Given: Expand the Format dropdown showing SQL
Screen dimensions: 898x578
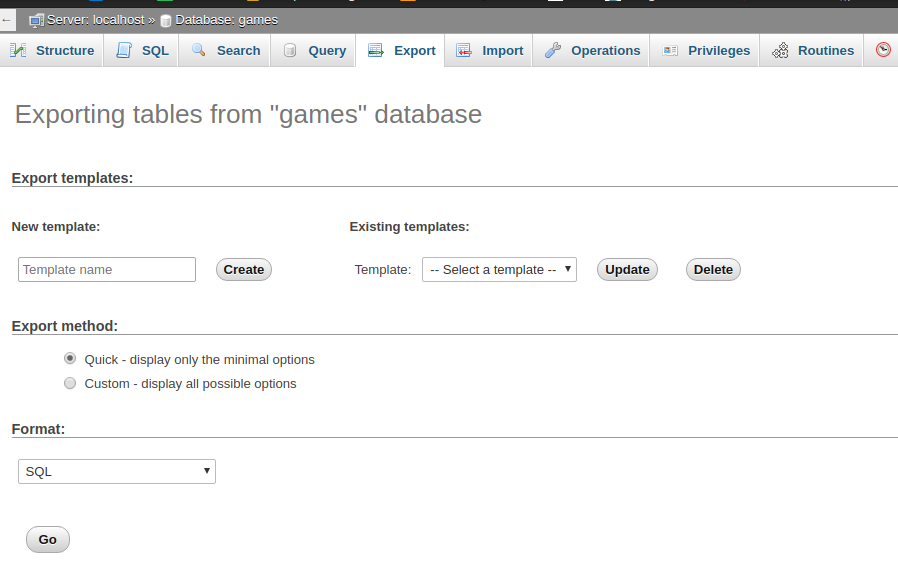Looking at the screenshot, I should click(117, 471).
